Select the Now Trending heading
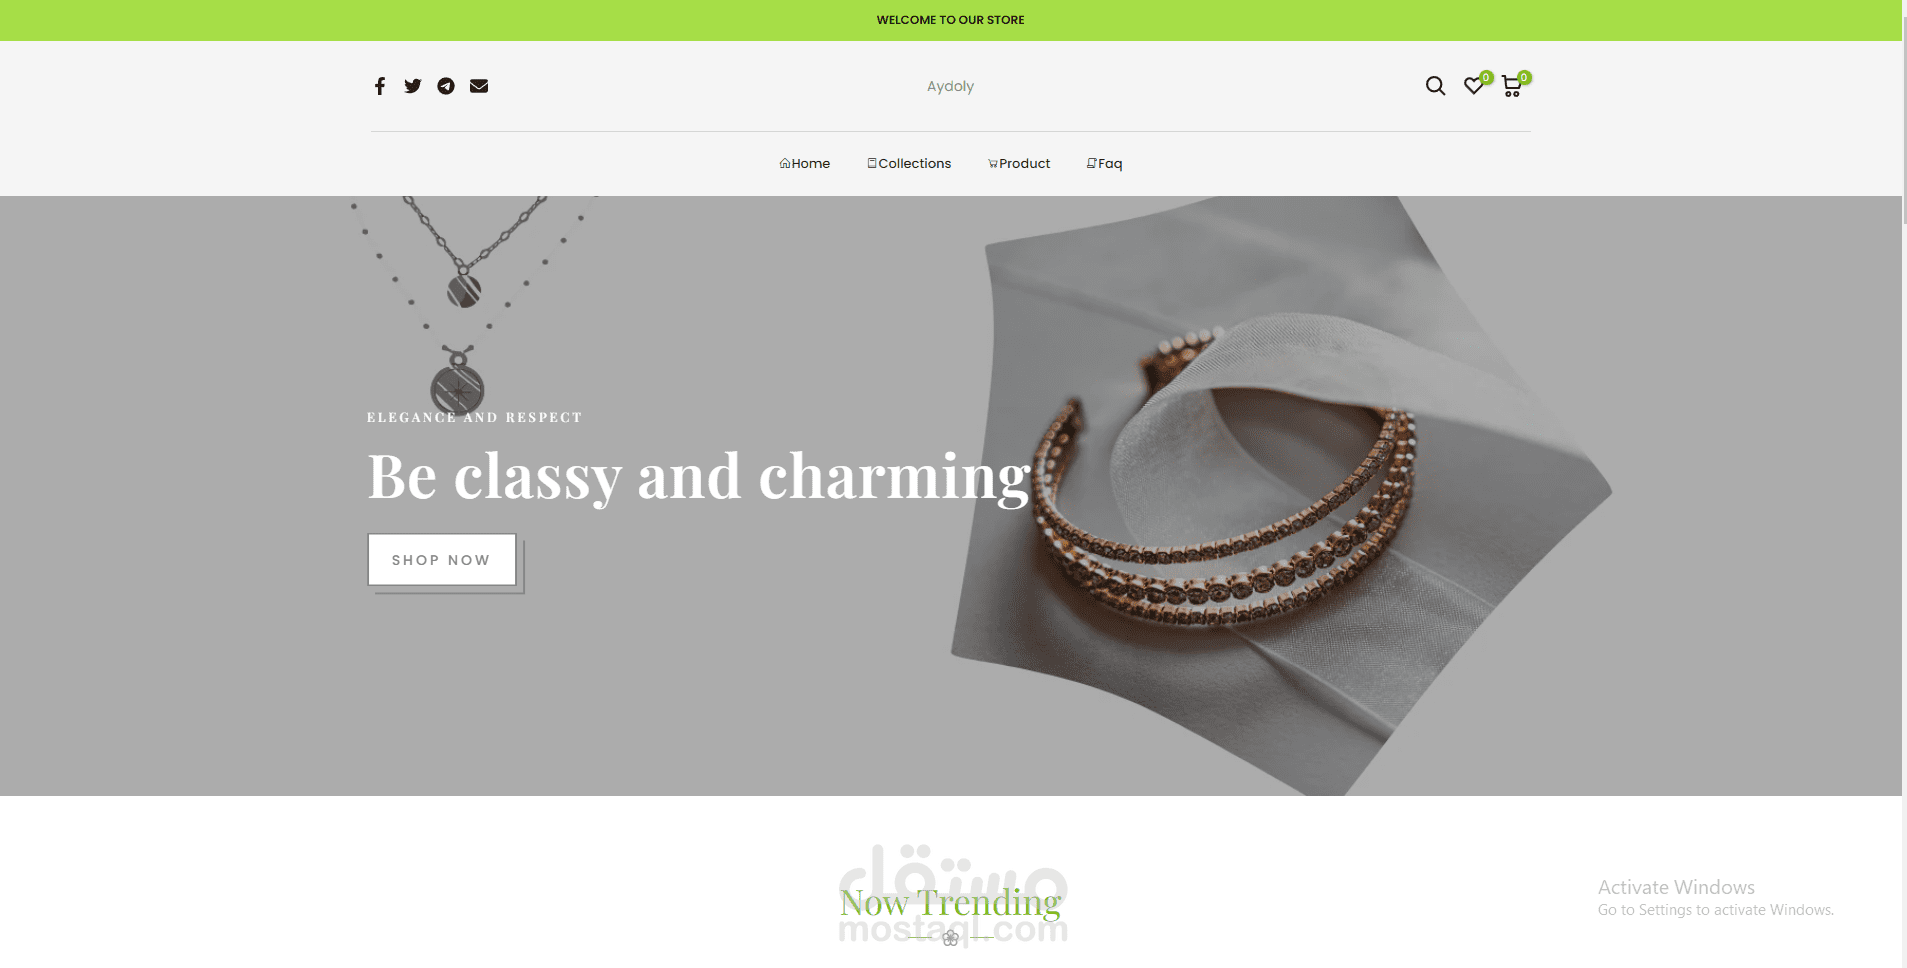Viewport: 1907px width, 968px height. [x=950, y=903]
